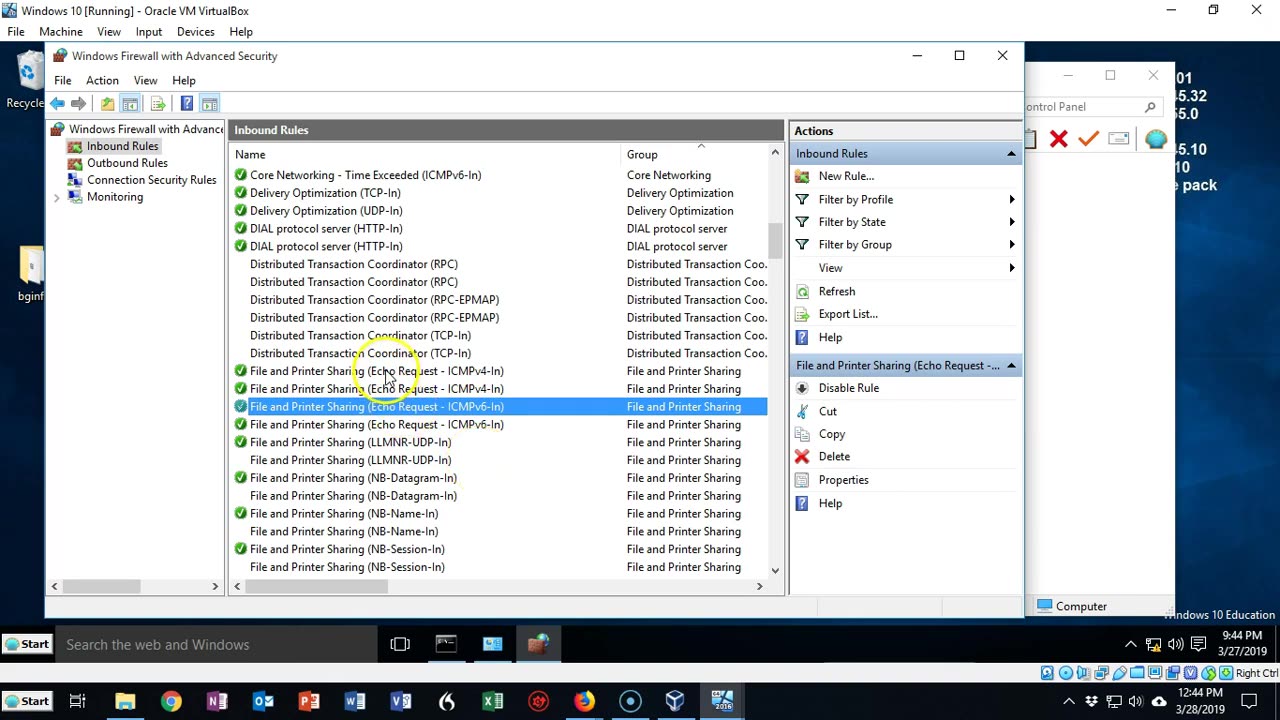Click the blue Help question-mark toolbar icon
The image size is (1280, 720).
pyautogui.click(x=187, y=104)
